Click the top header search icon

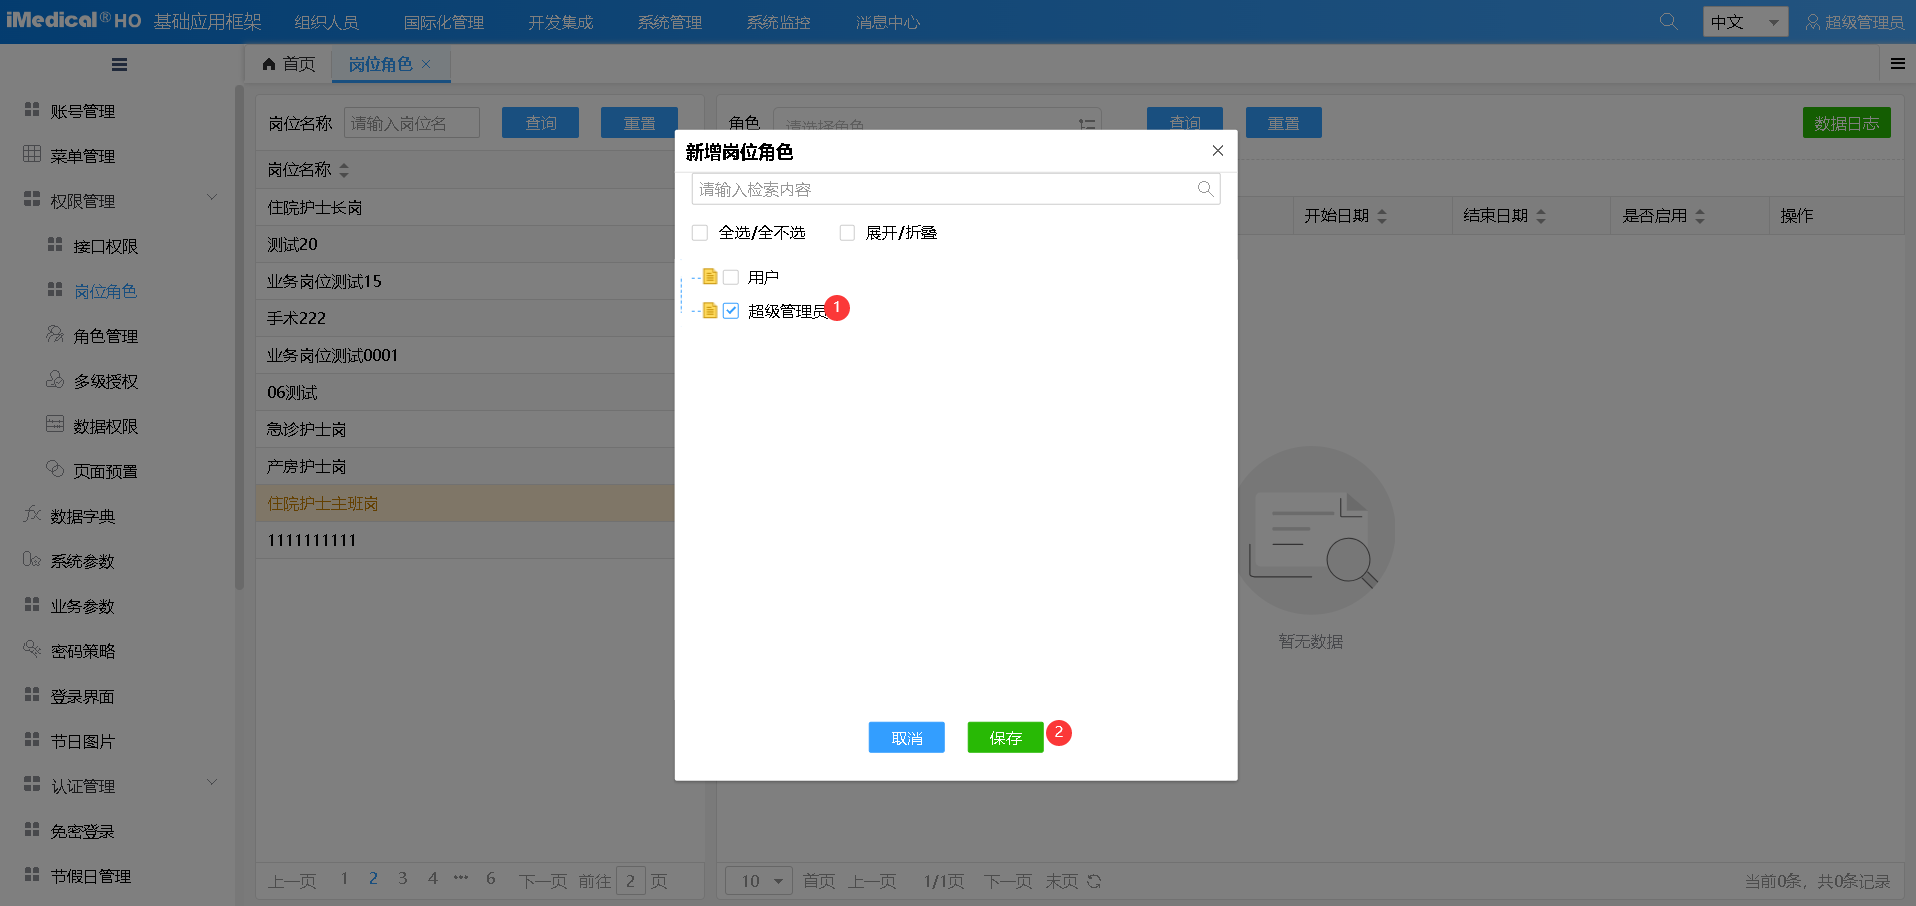[x=1668, y=21]
